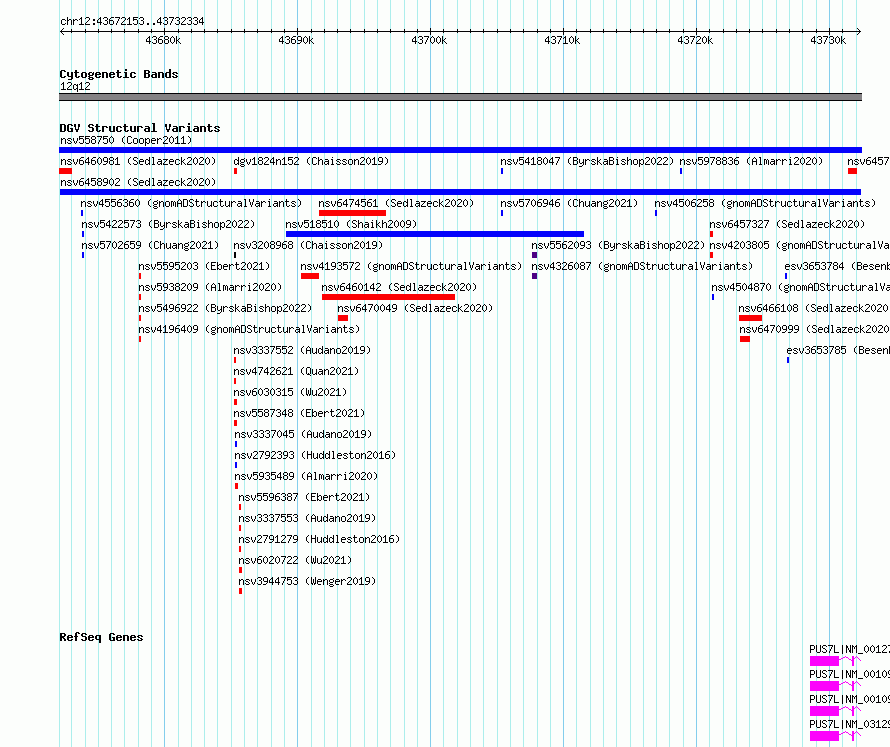Click the 43700k ruler position label

(x=429, y=40)
